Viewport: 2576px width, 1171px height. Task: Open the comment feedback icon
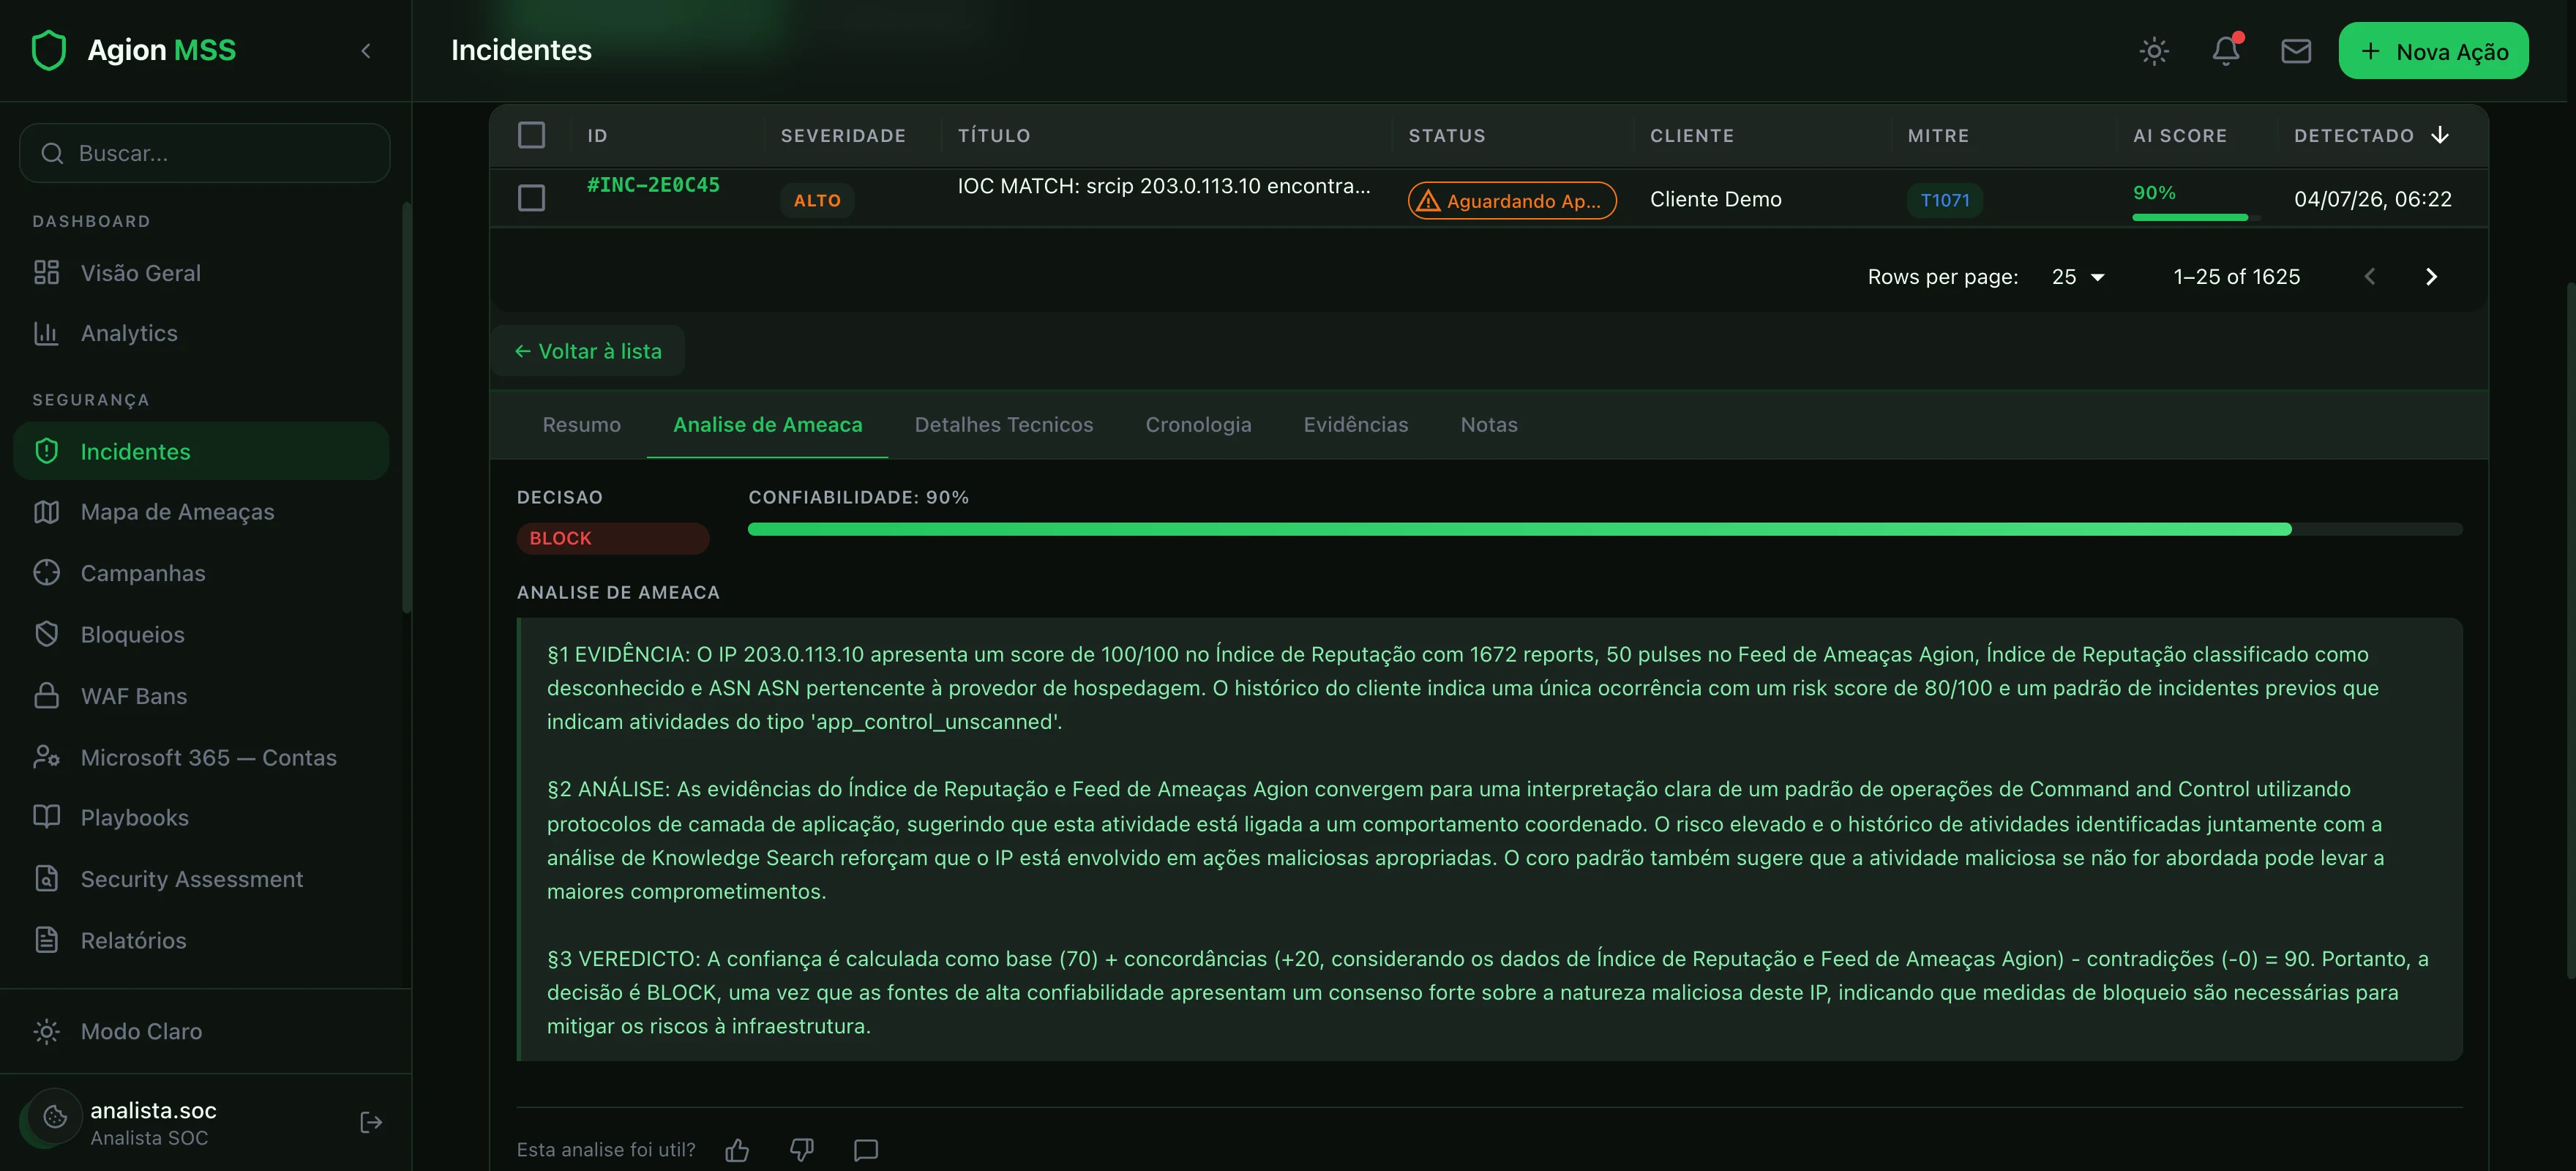(x=866, y=1150)
